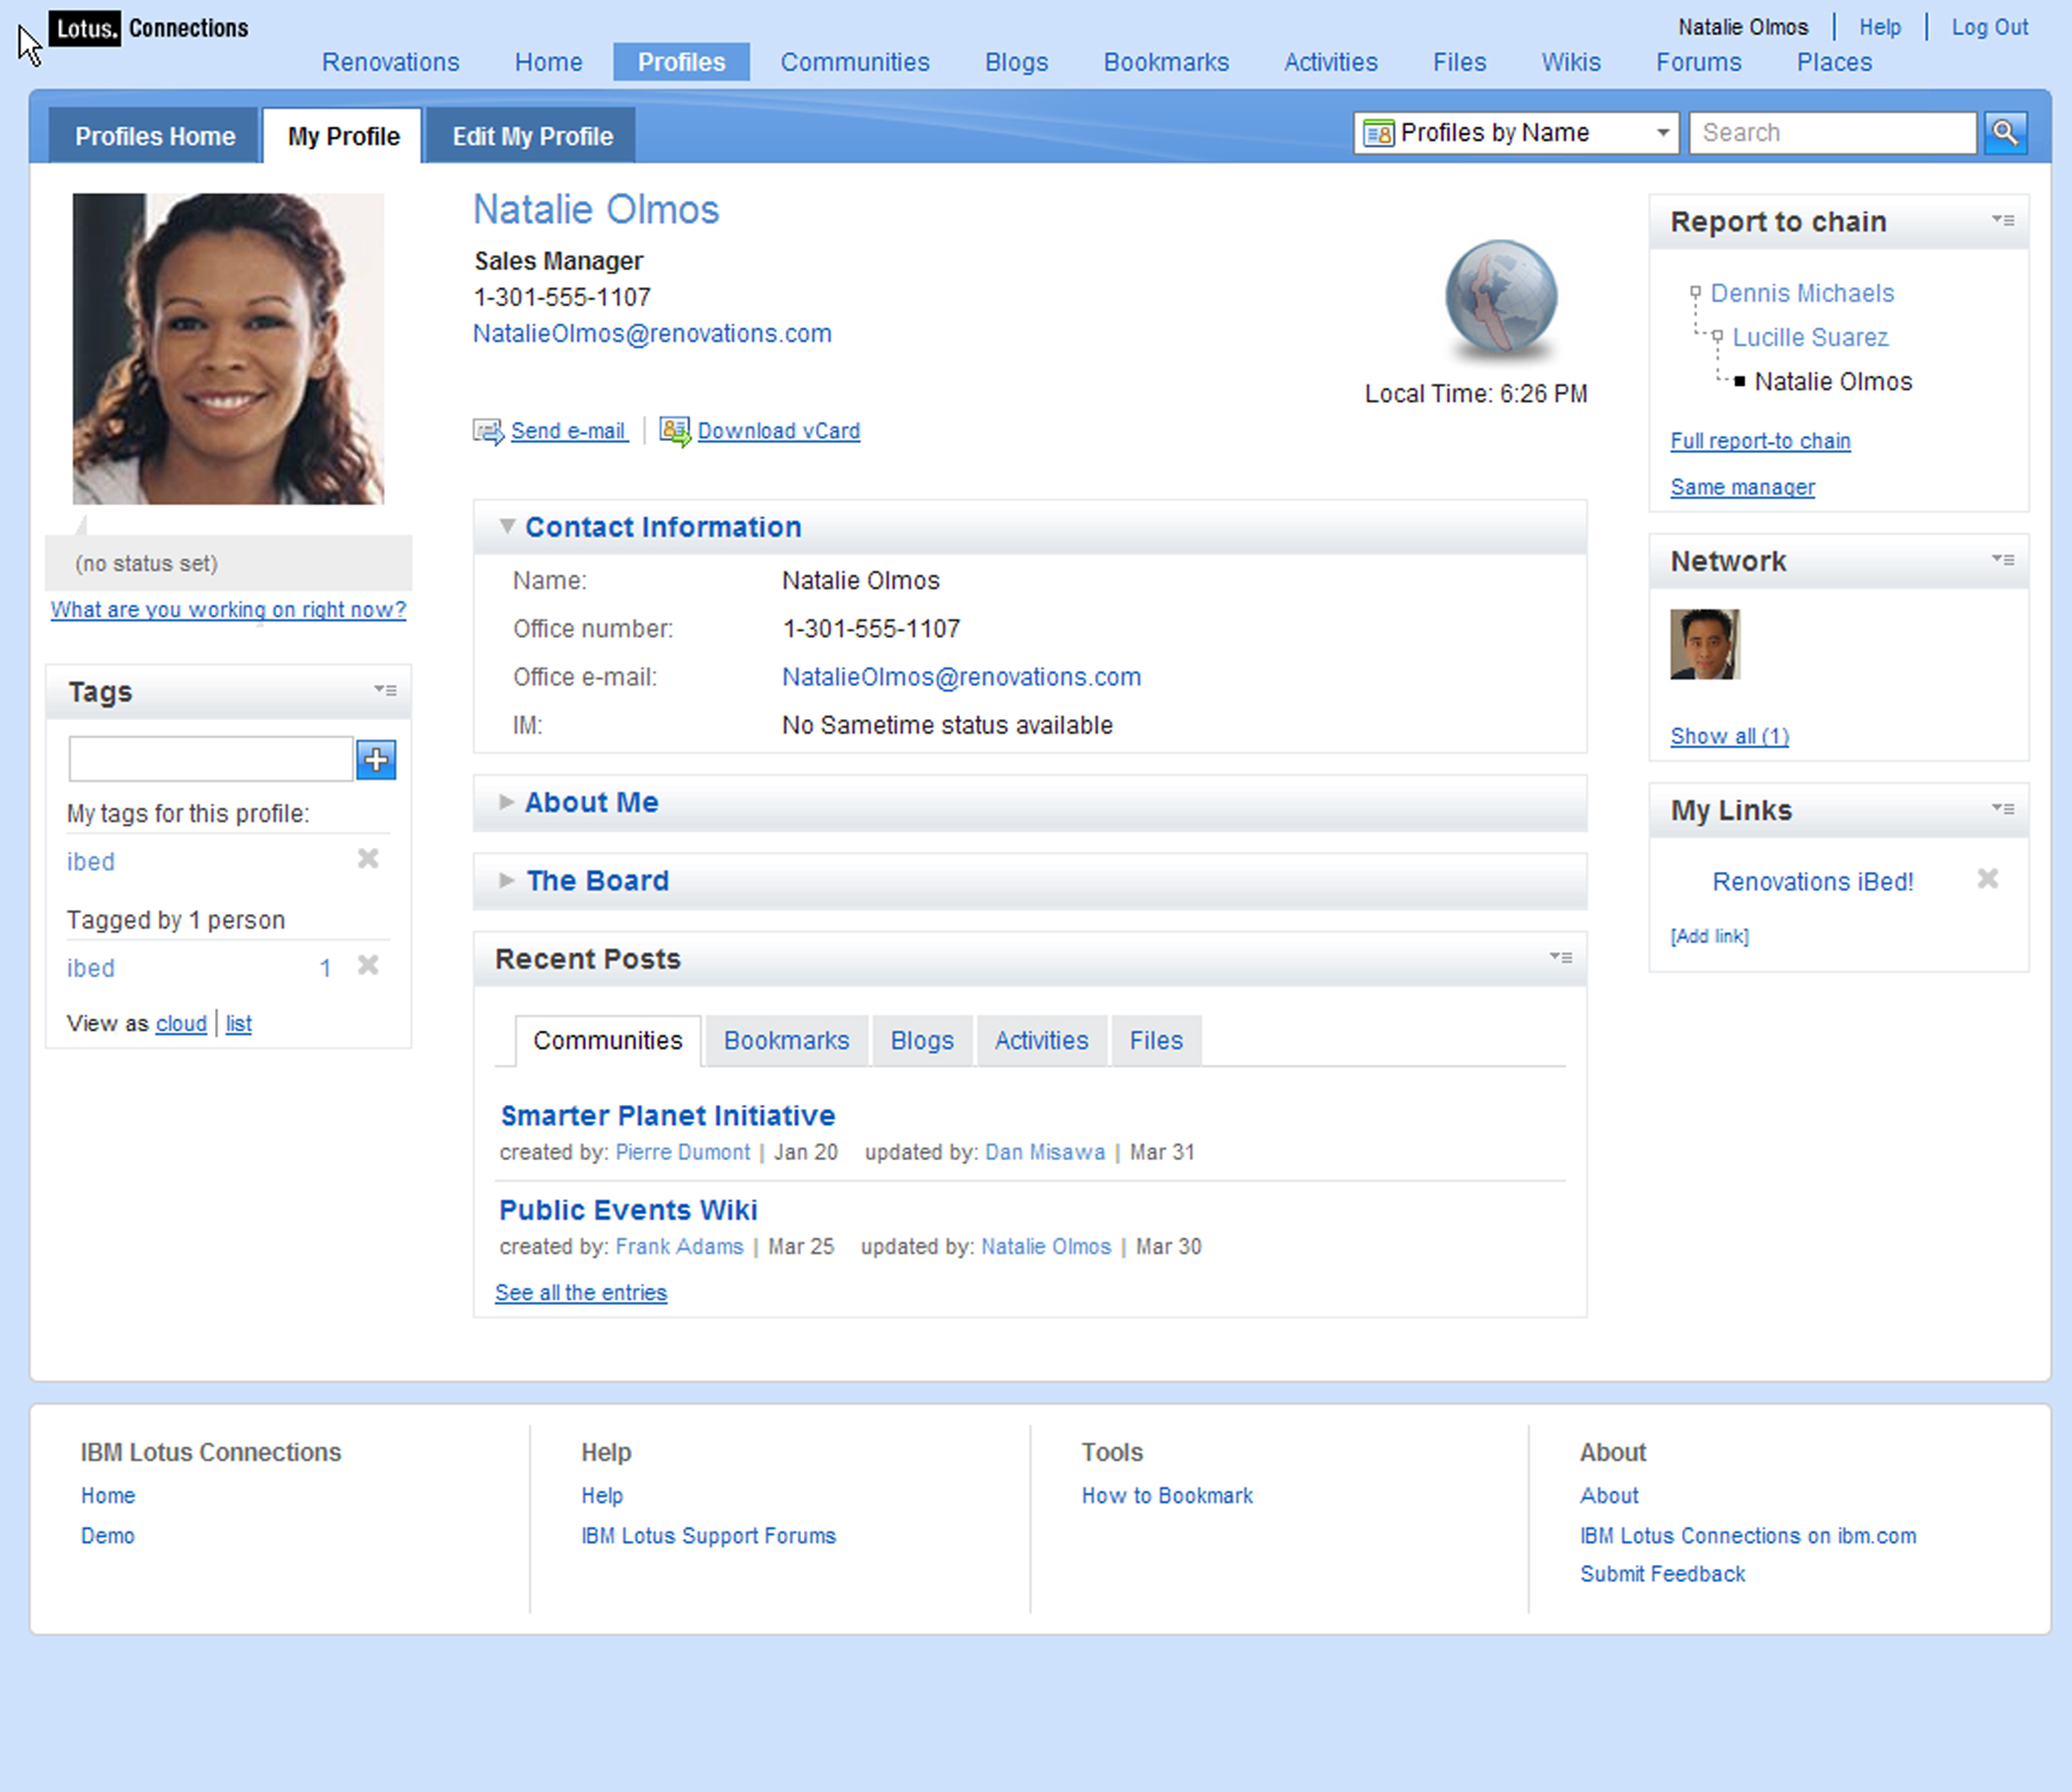Click the Send e-mail envelope icon

click(488, 431)
